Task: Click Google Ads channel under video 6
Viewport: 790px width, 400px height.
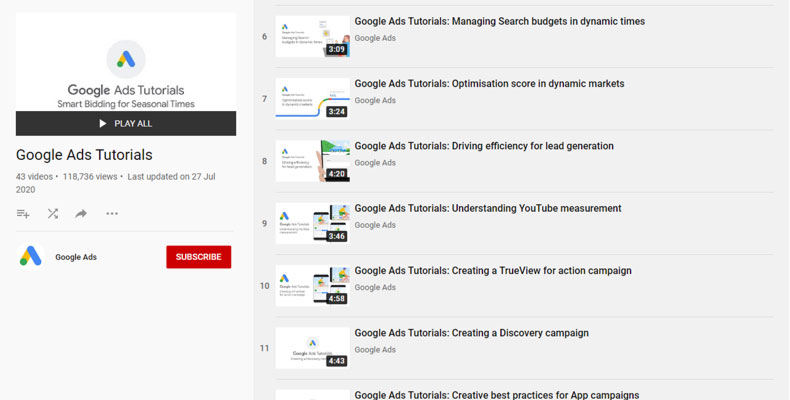Action: click(375, 38)
